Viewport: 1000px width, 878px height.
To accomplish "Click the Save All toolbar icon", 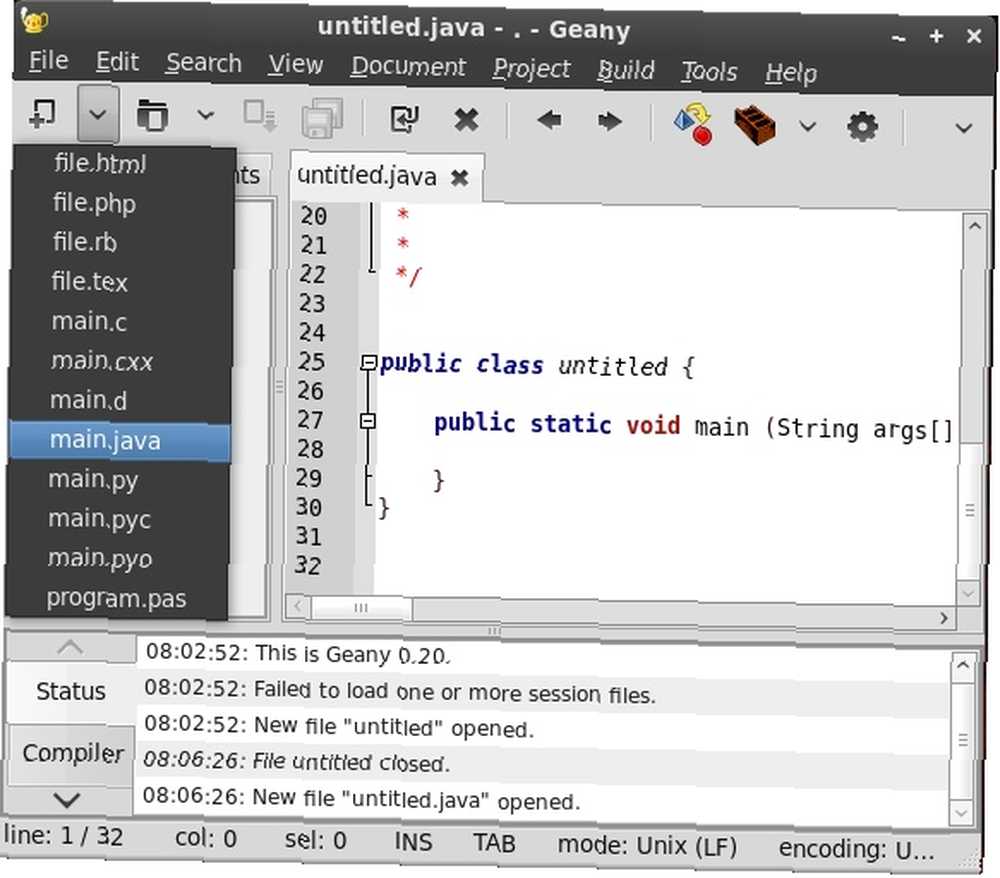I will (x=322, y=118).
